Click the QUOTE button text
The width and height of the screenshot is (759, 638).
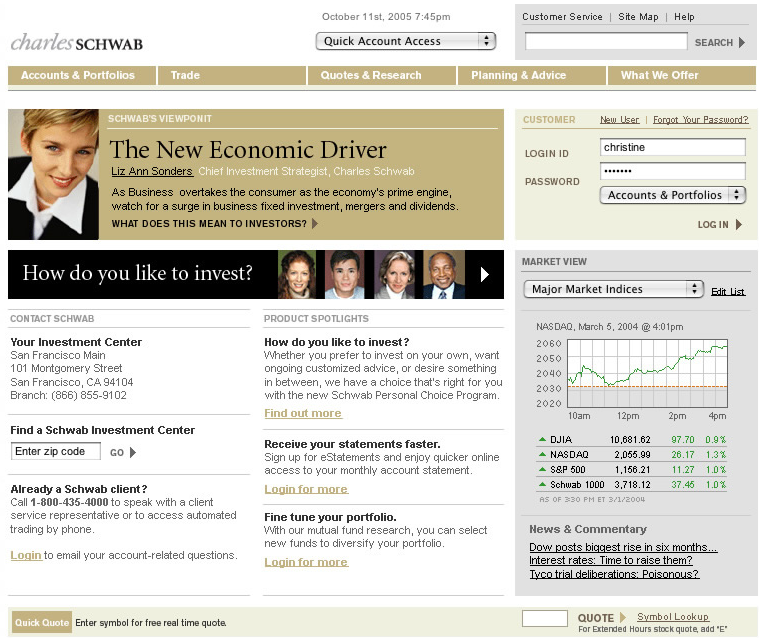pyautogui.click(x=595, y=618)
